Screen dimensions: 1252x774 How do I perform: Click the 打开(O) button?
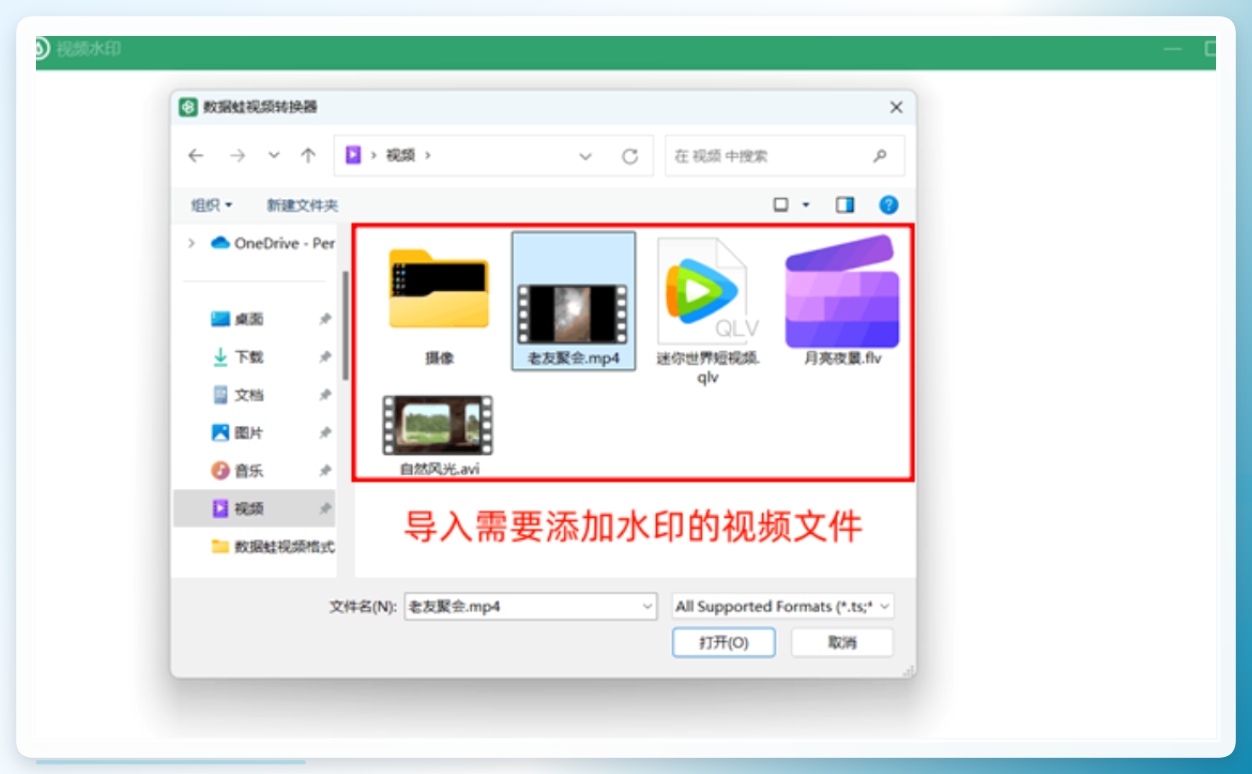[724, 643]
